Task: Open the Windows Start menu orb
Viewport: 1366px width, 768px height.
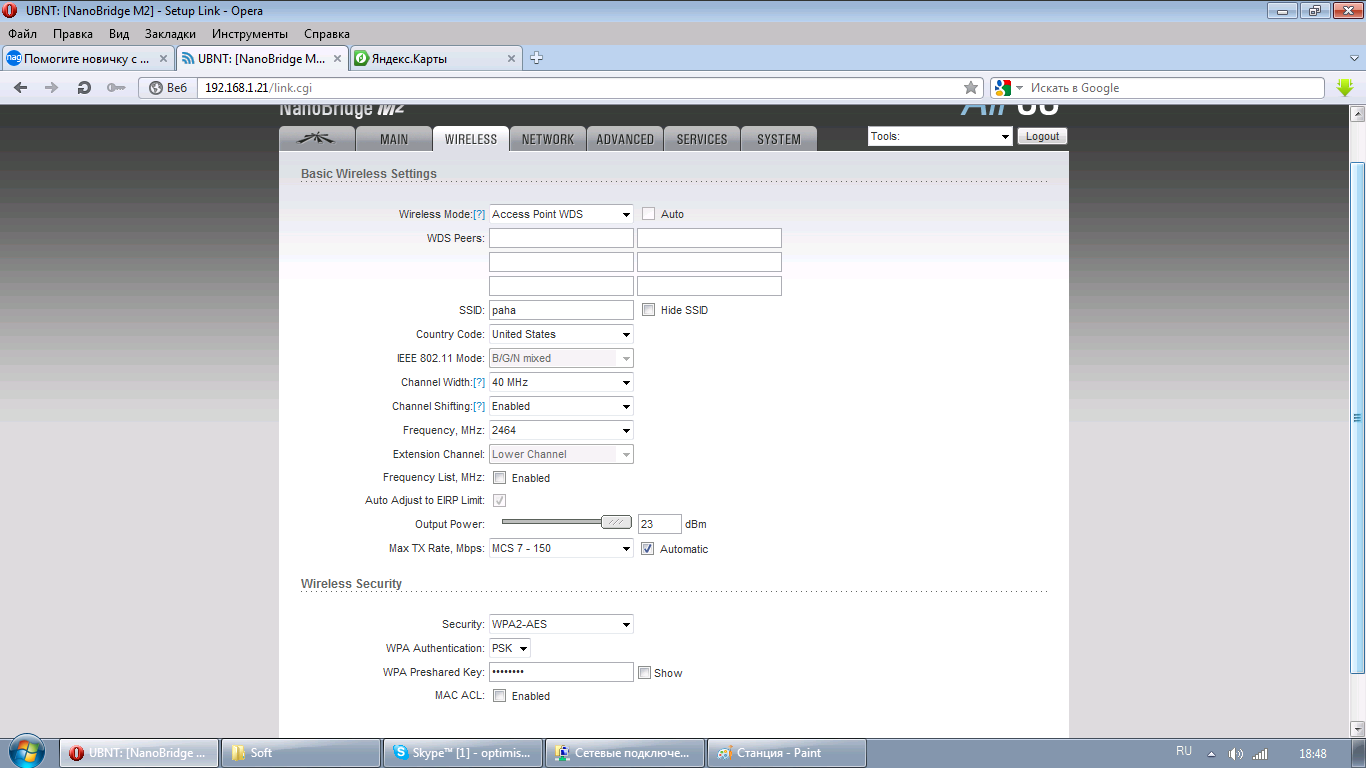Action: [26, 752]
